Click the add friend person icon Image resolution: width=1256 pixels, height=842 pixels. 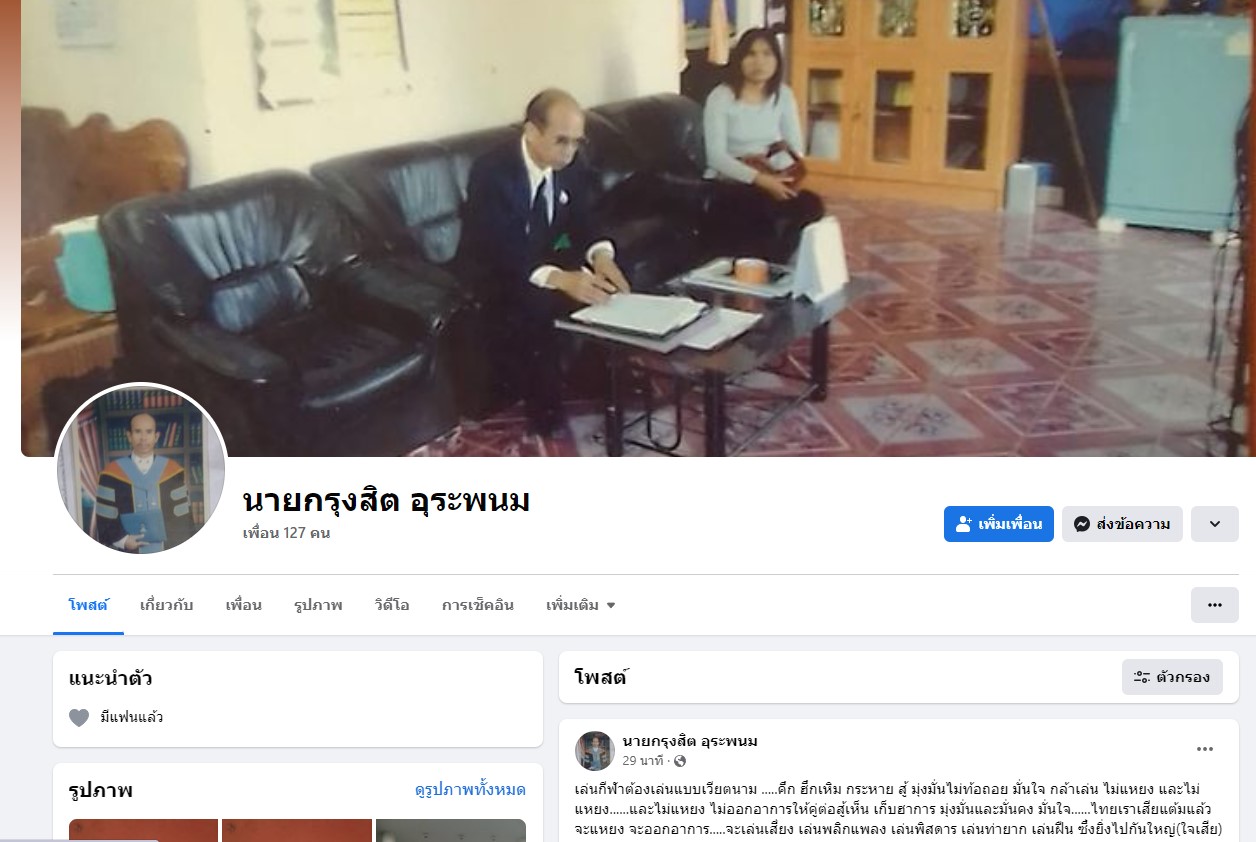[x=964, y=524]
